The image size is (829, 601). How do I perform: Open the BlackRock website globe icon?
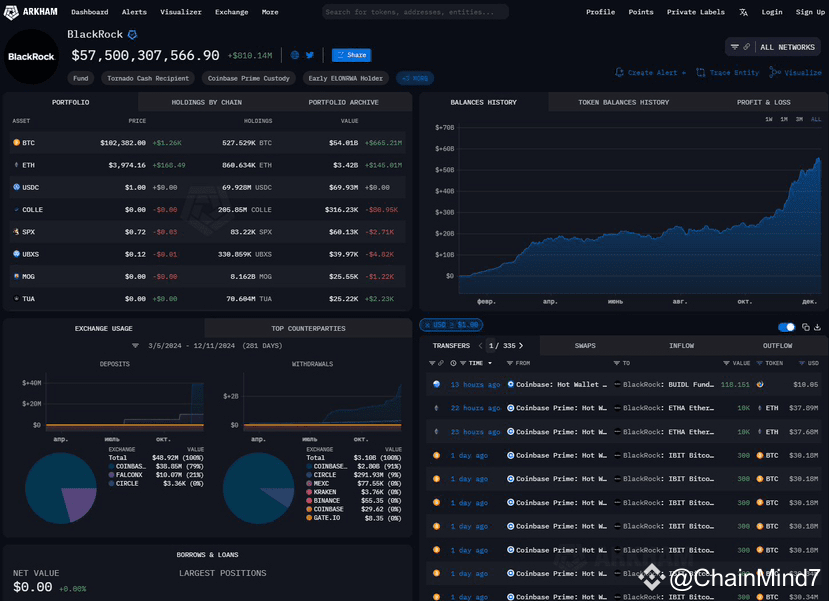pyautogui.click(x=294, y=55)
